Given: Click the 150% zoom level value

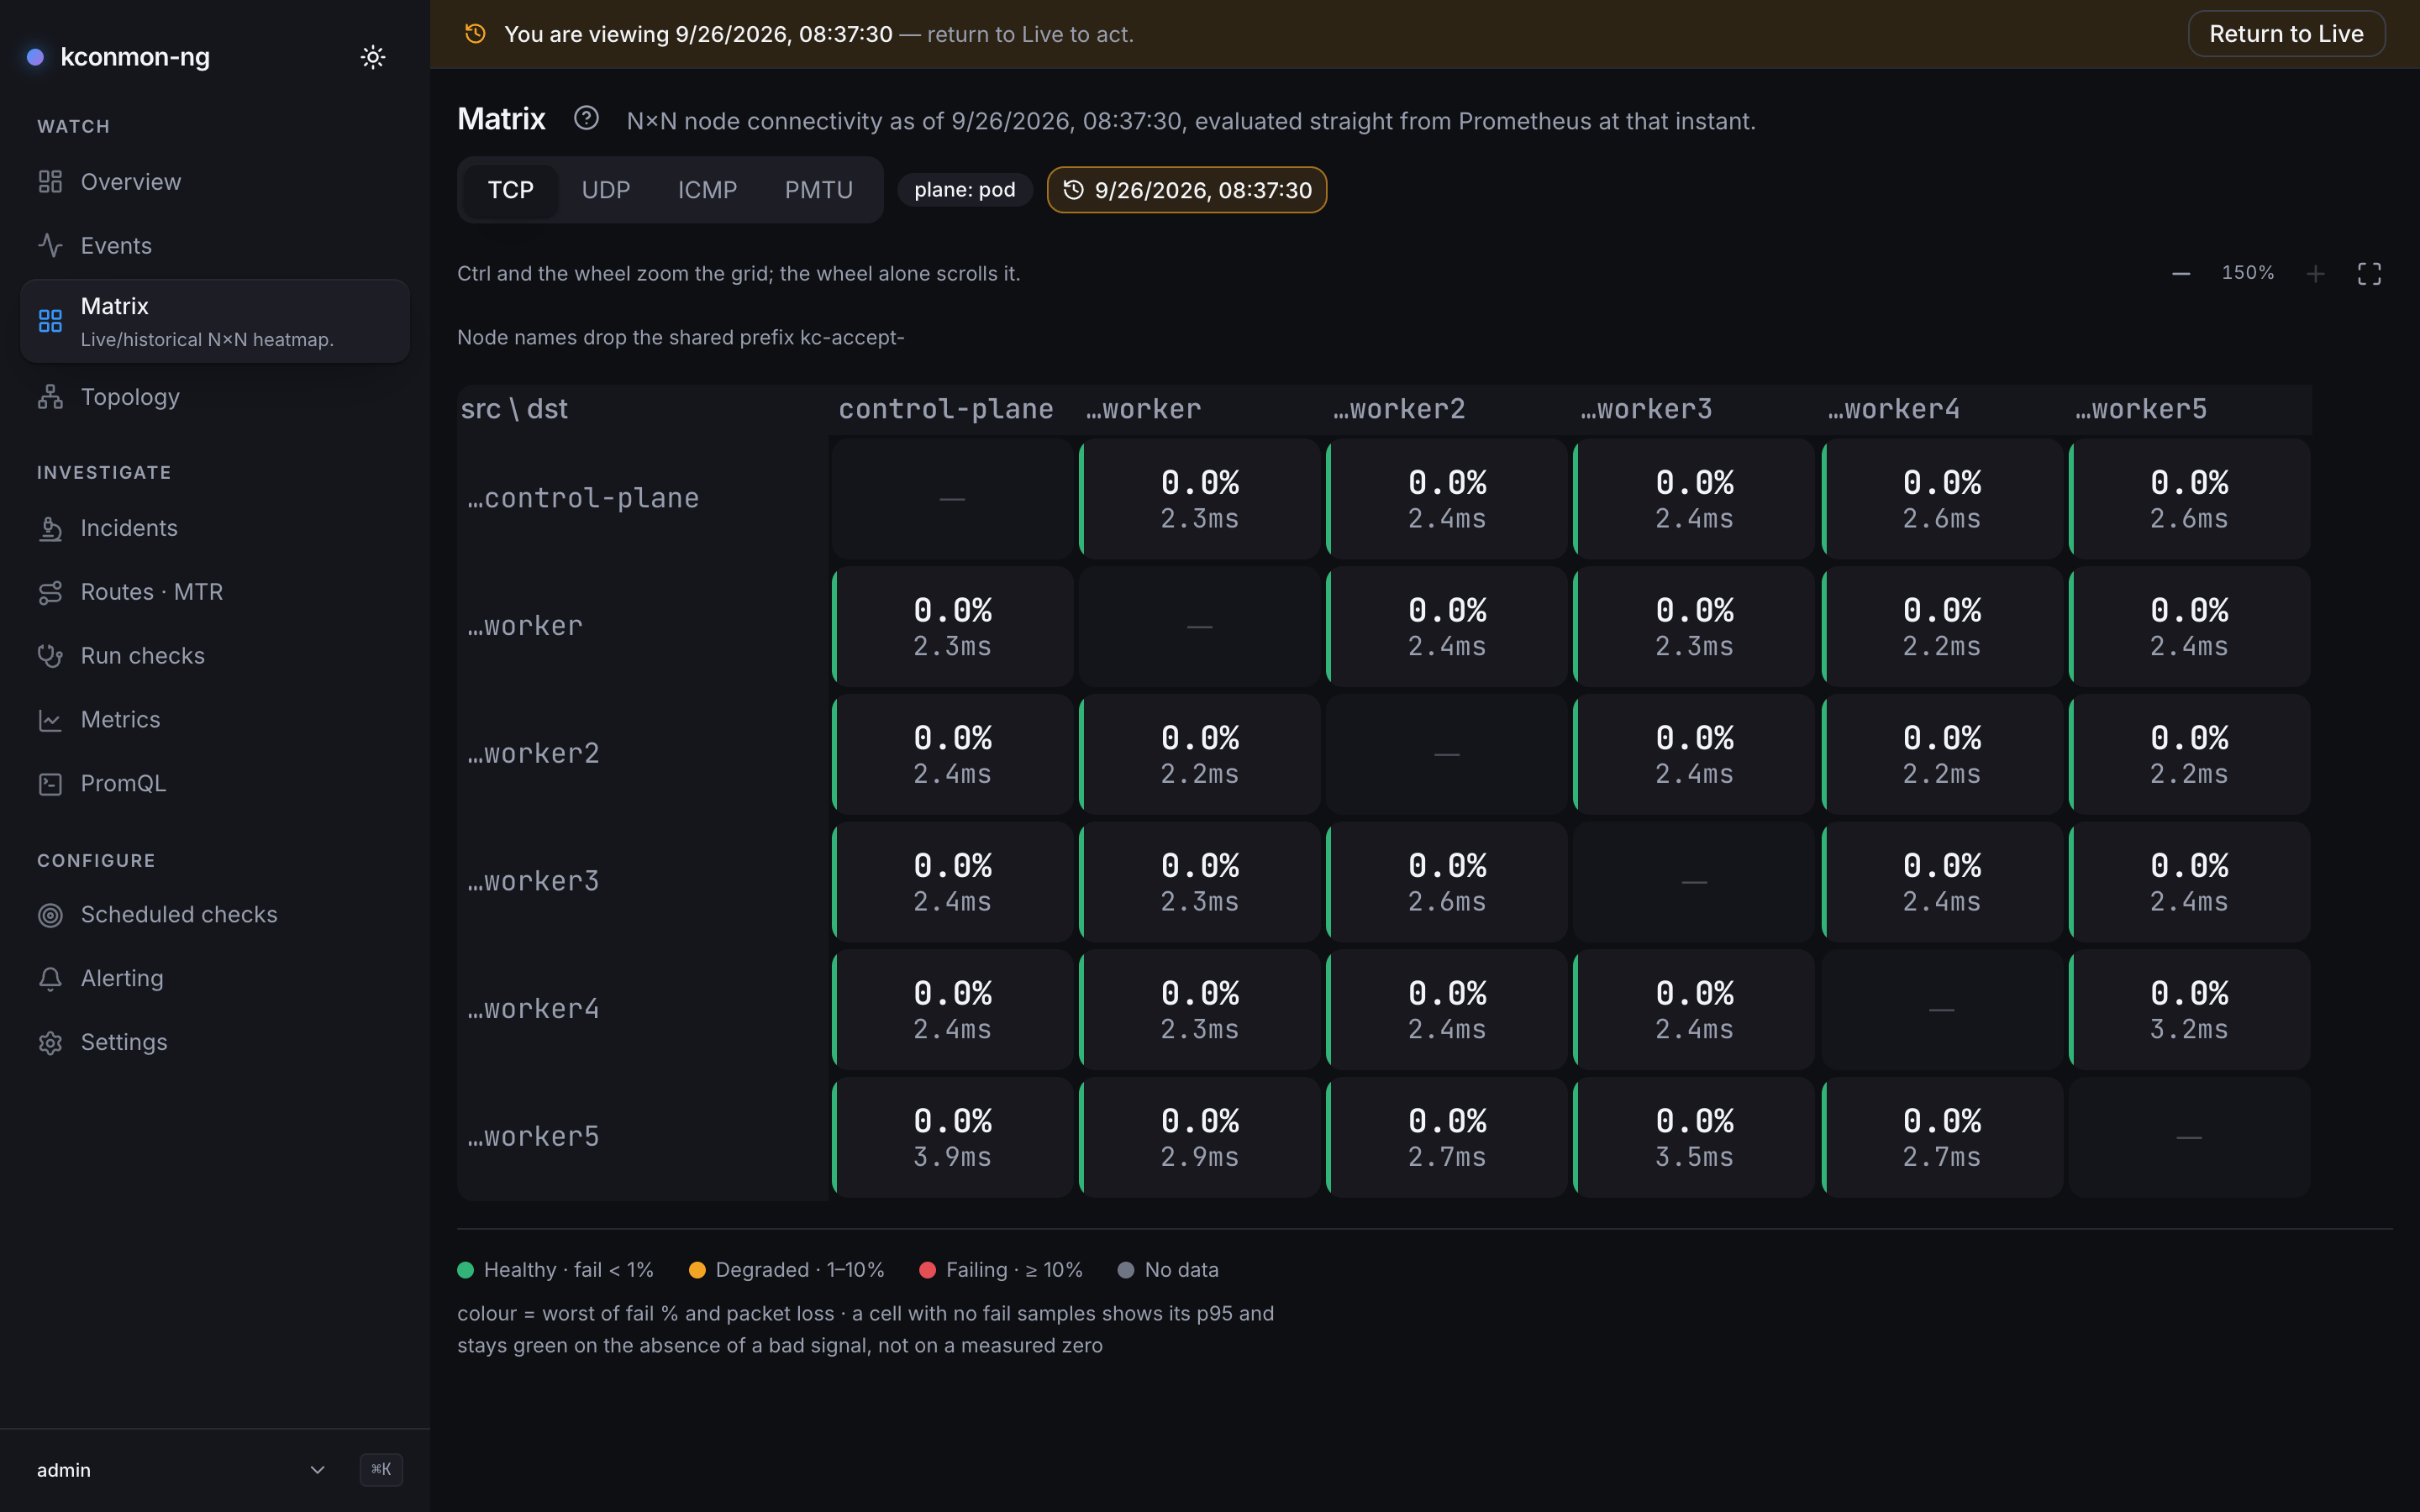Looking at the screenshot, I should [x=2248, y=273].
